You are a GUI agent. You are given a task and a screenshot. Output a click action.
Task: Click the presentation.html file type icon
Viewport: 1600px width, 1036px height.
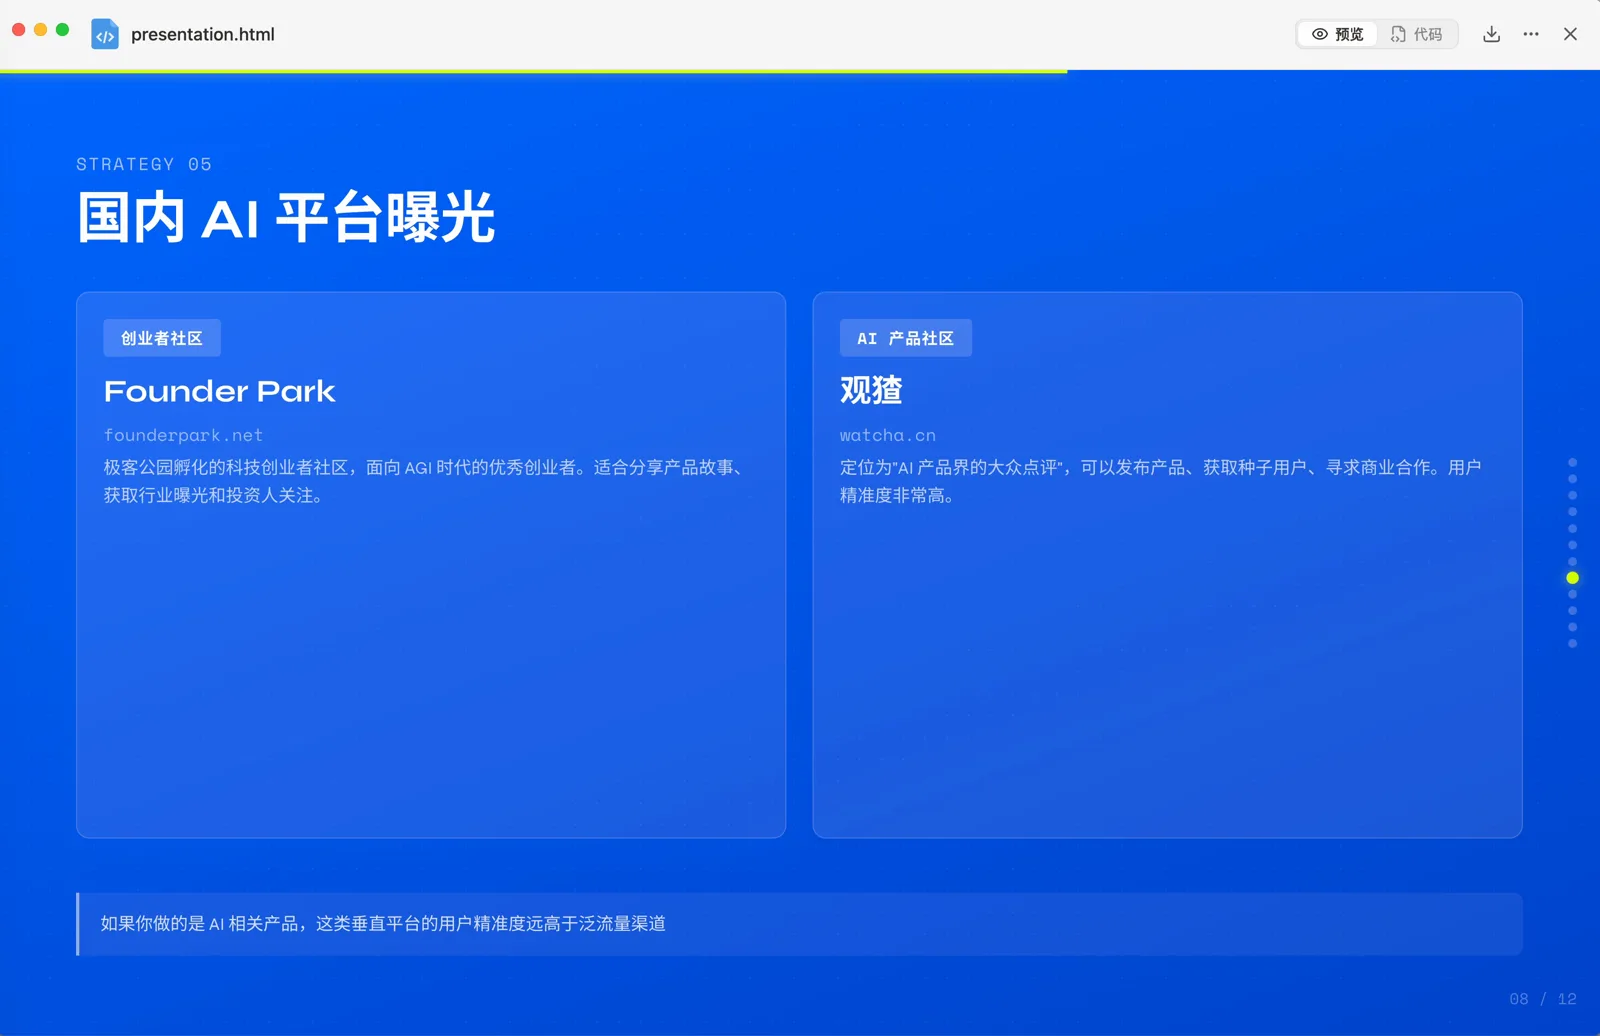[x=105, y=34]
